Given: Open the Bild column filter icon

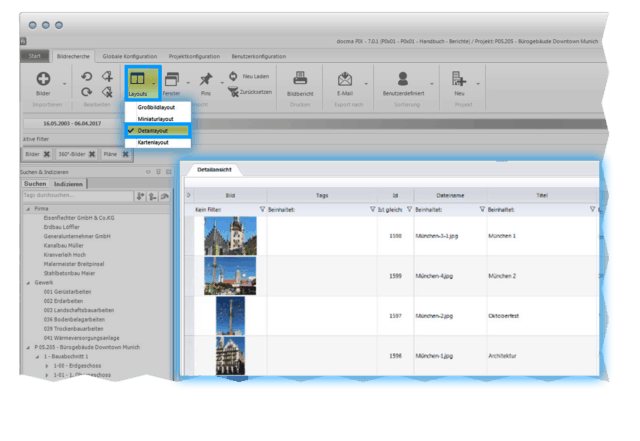Looking at the screenshot, I should (262, 209).
